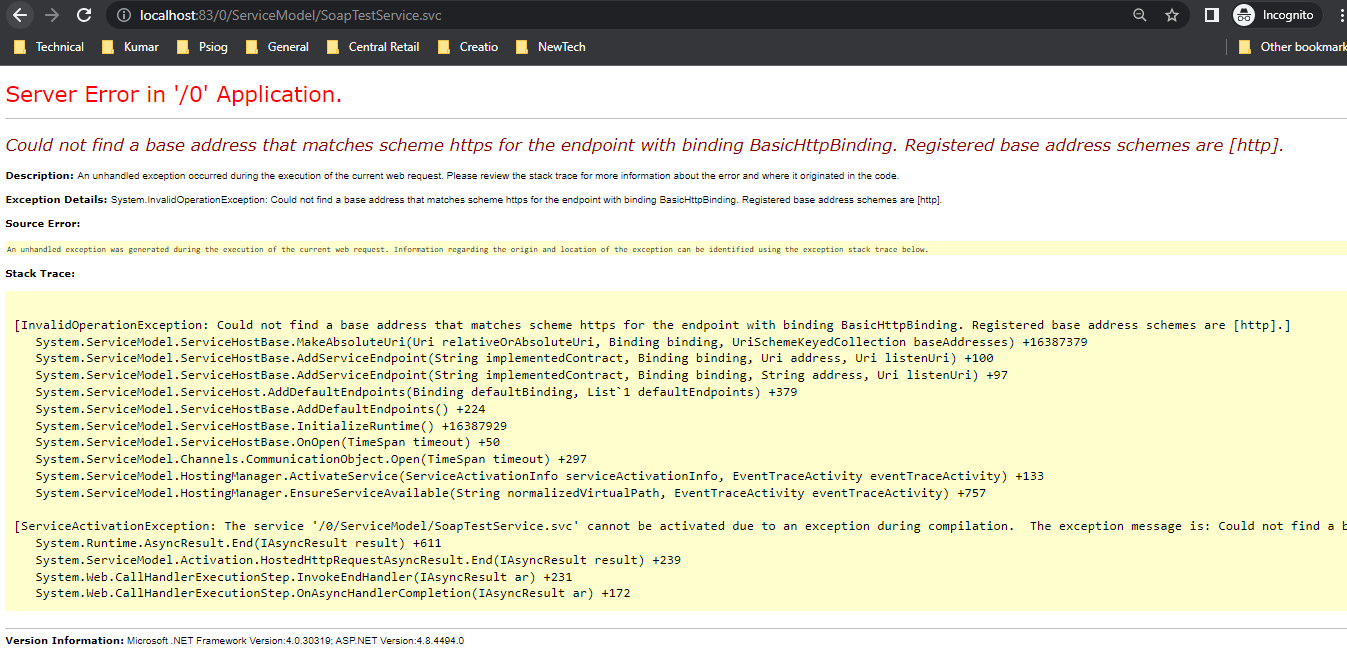The width and height of the screenshot is (1347, 653).
Task: Click the OnAsyncHandlerCompletion +172 line
Action: click(x=333, y=594)
